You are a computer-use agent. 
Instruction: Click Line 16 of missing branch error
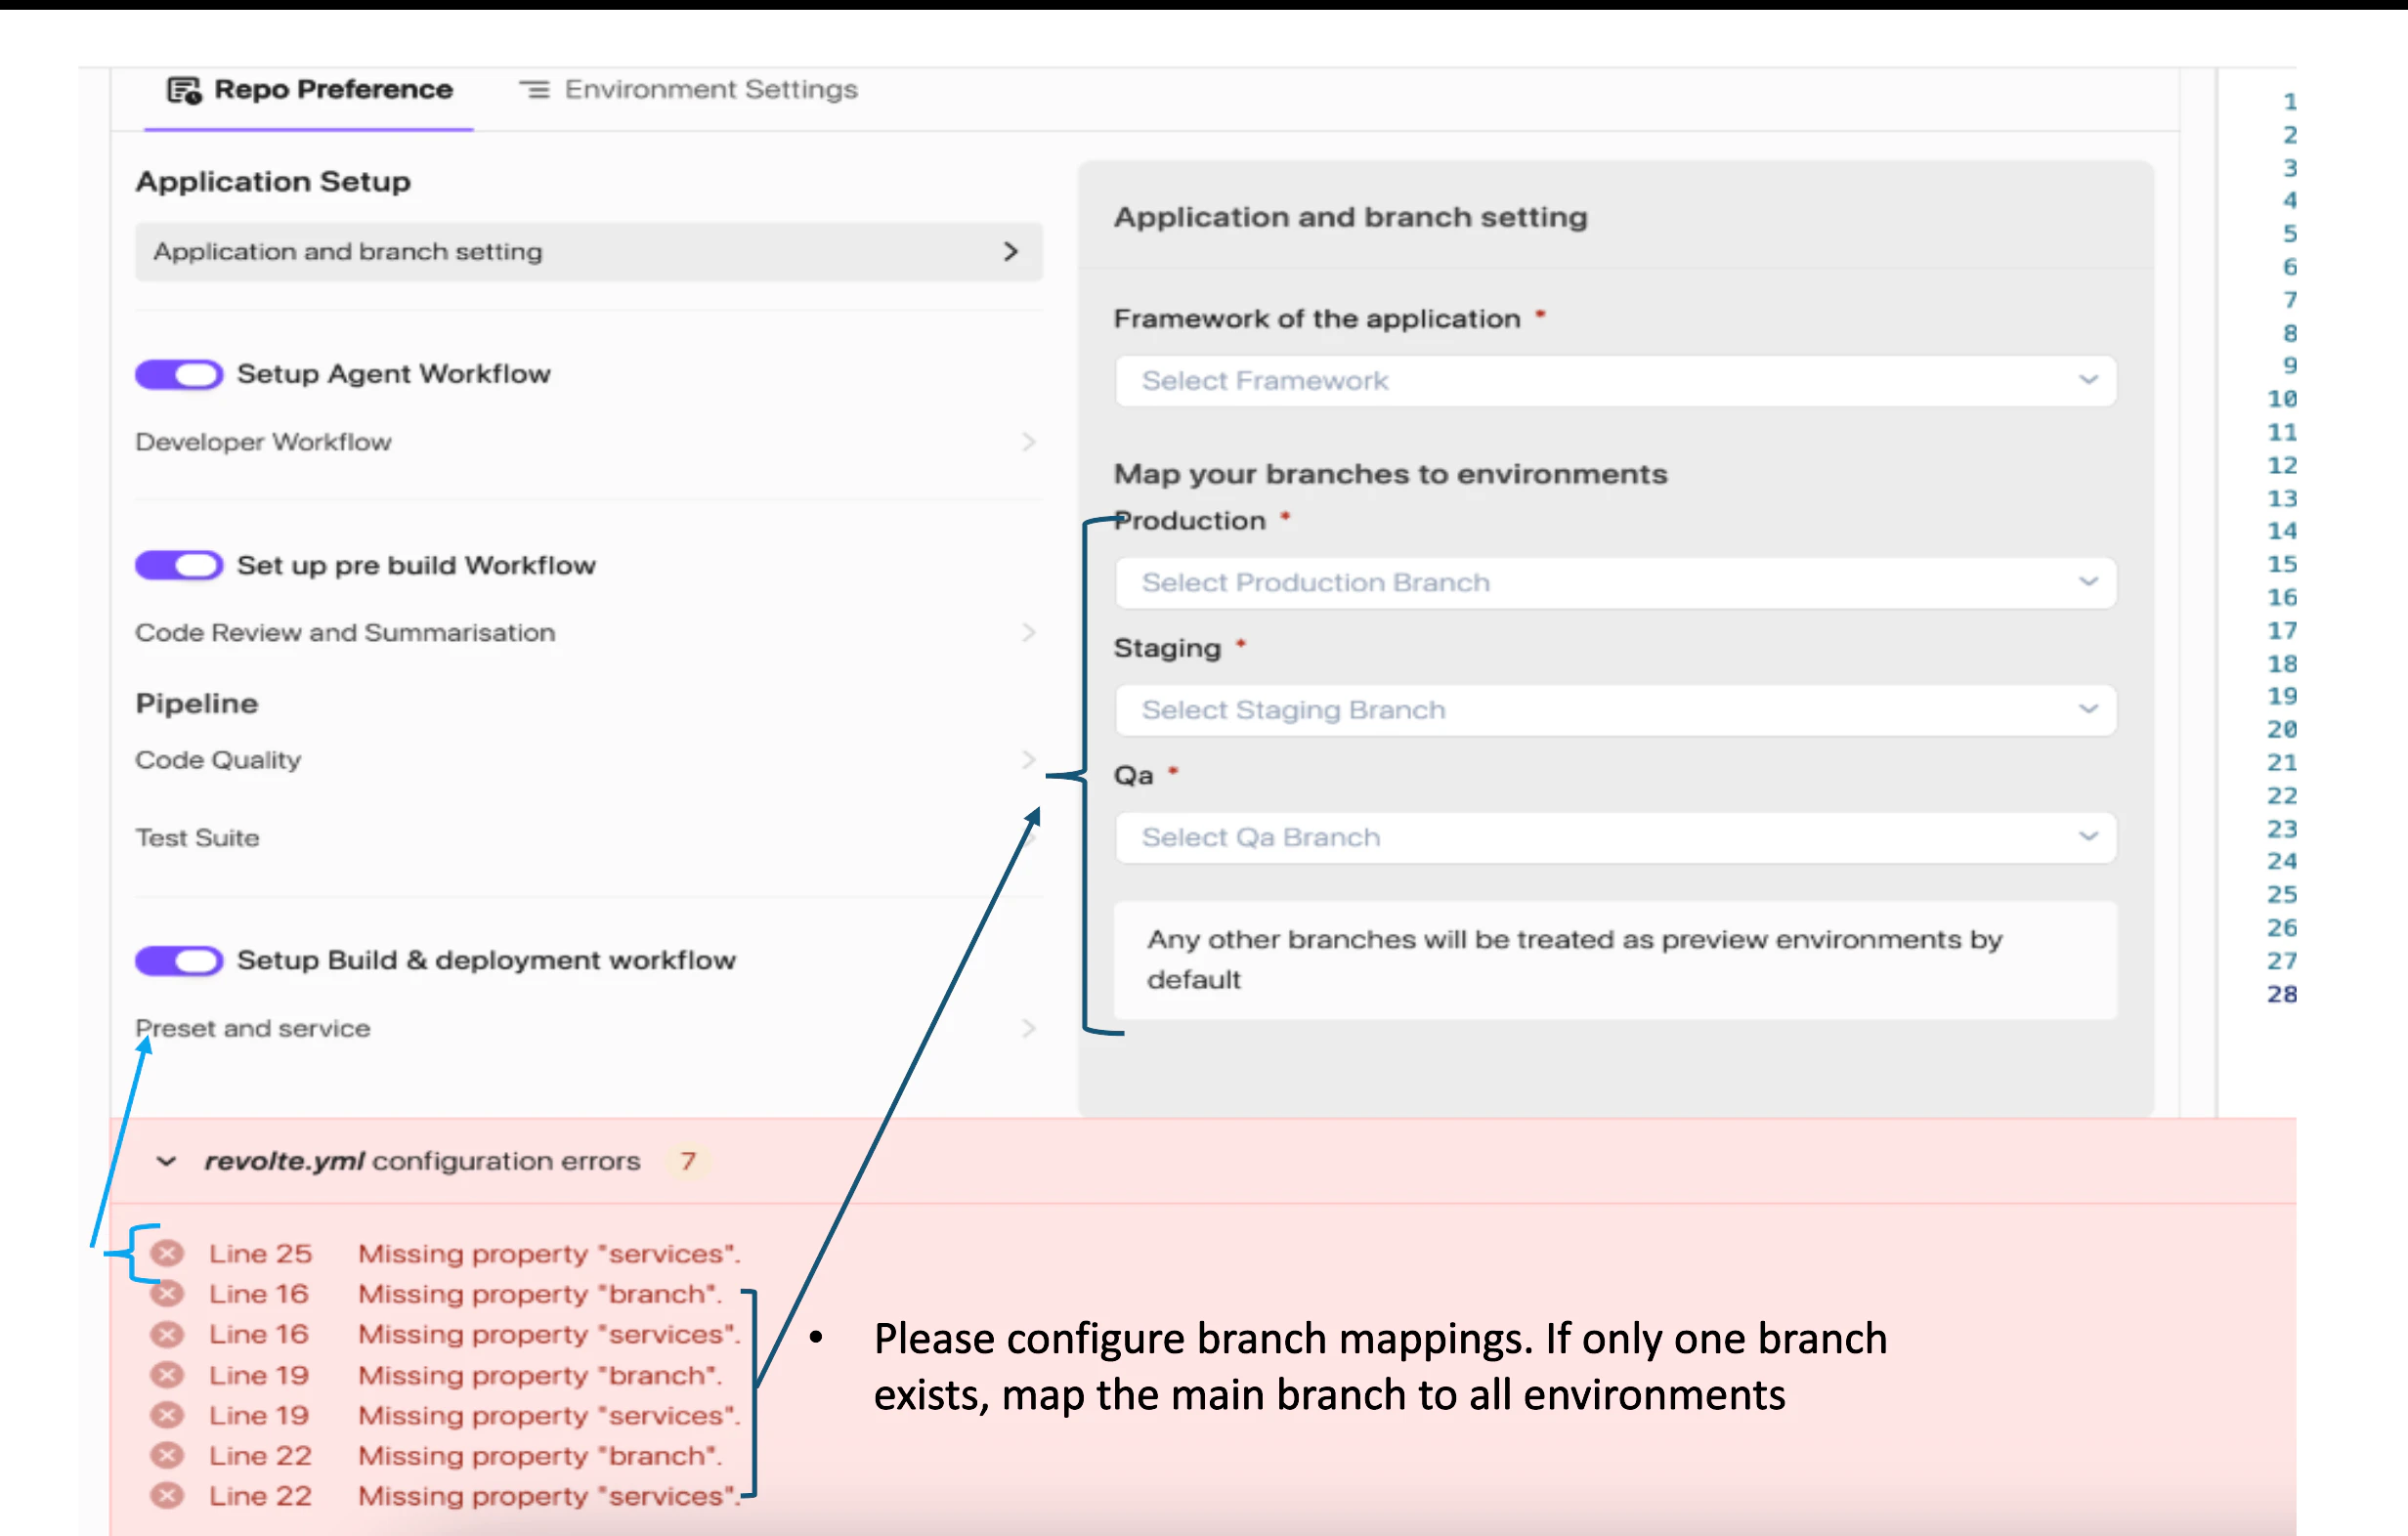coord(259,1294)
